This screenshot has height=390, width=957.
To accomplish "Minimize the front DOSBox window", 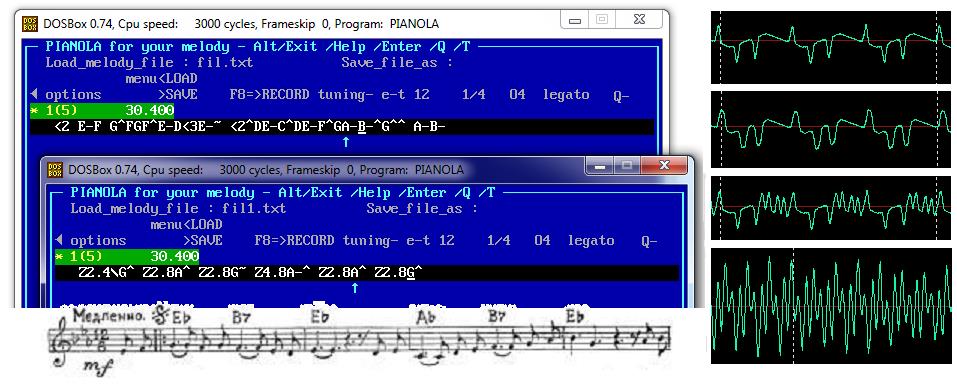I will (x=599, y=165).
